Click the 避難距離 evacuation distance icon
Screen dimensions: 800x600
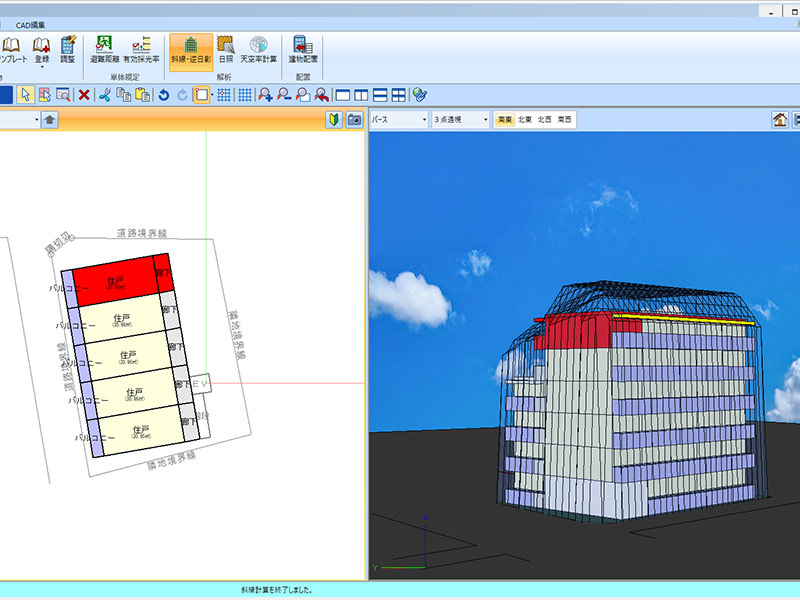[x=104, y=50]
